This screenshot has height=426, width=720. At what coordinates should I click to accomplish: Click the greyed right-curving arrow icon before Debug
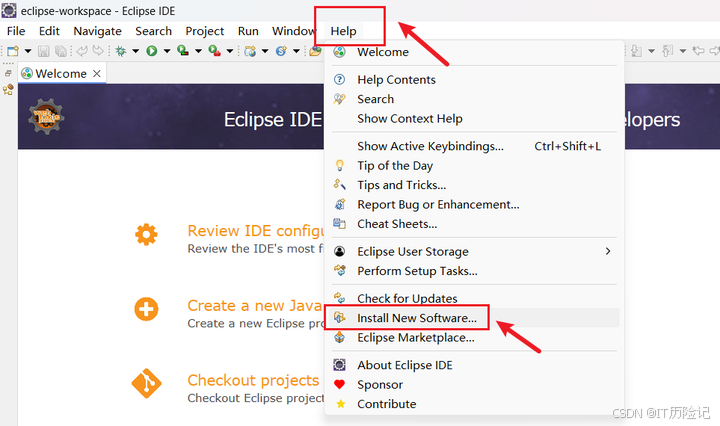click(98, 51)
